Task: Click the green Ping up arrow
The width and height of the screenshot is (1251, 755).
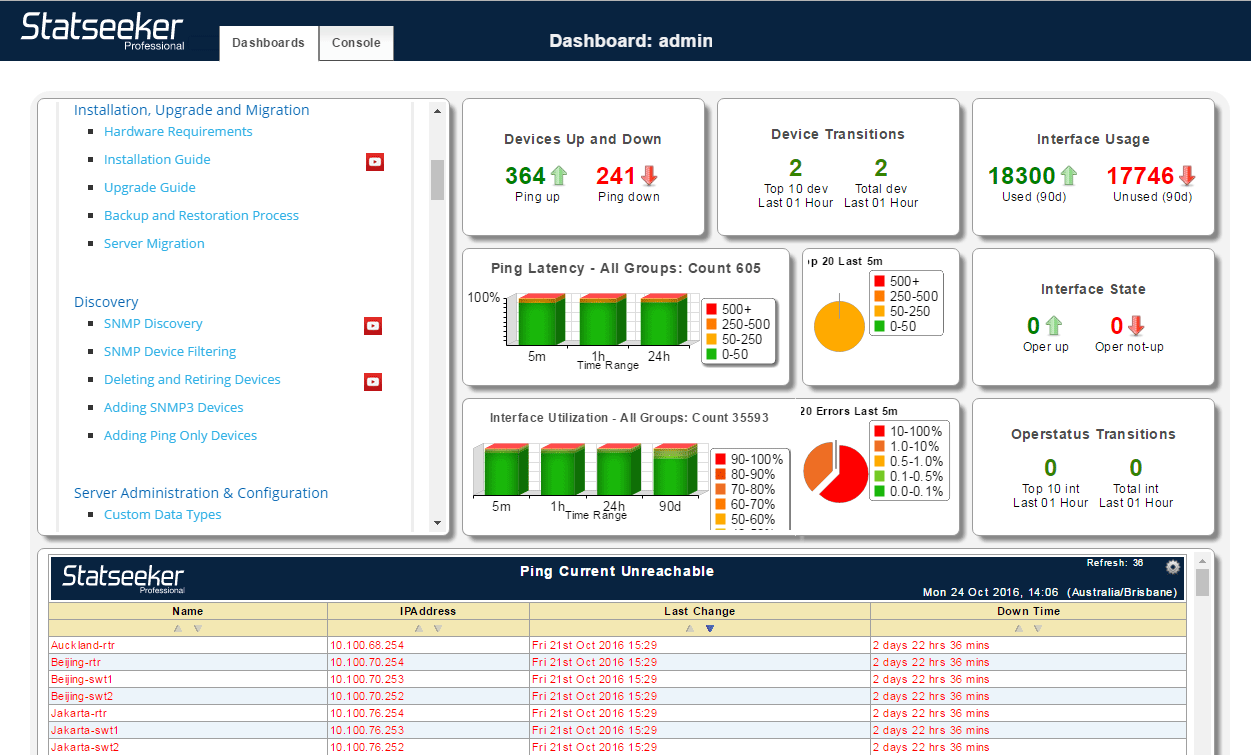Action: click(x=559, y=177)
